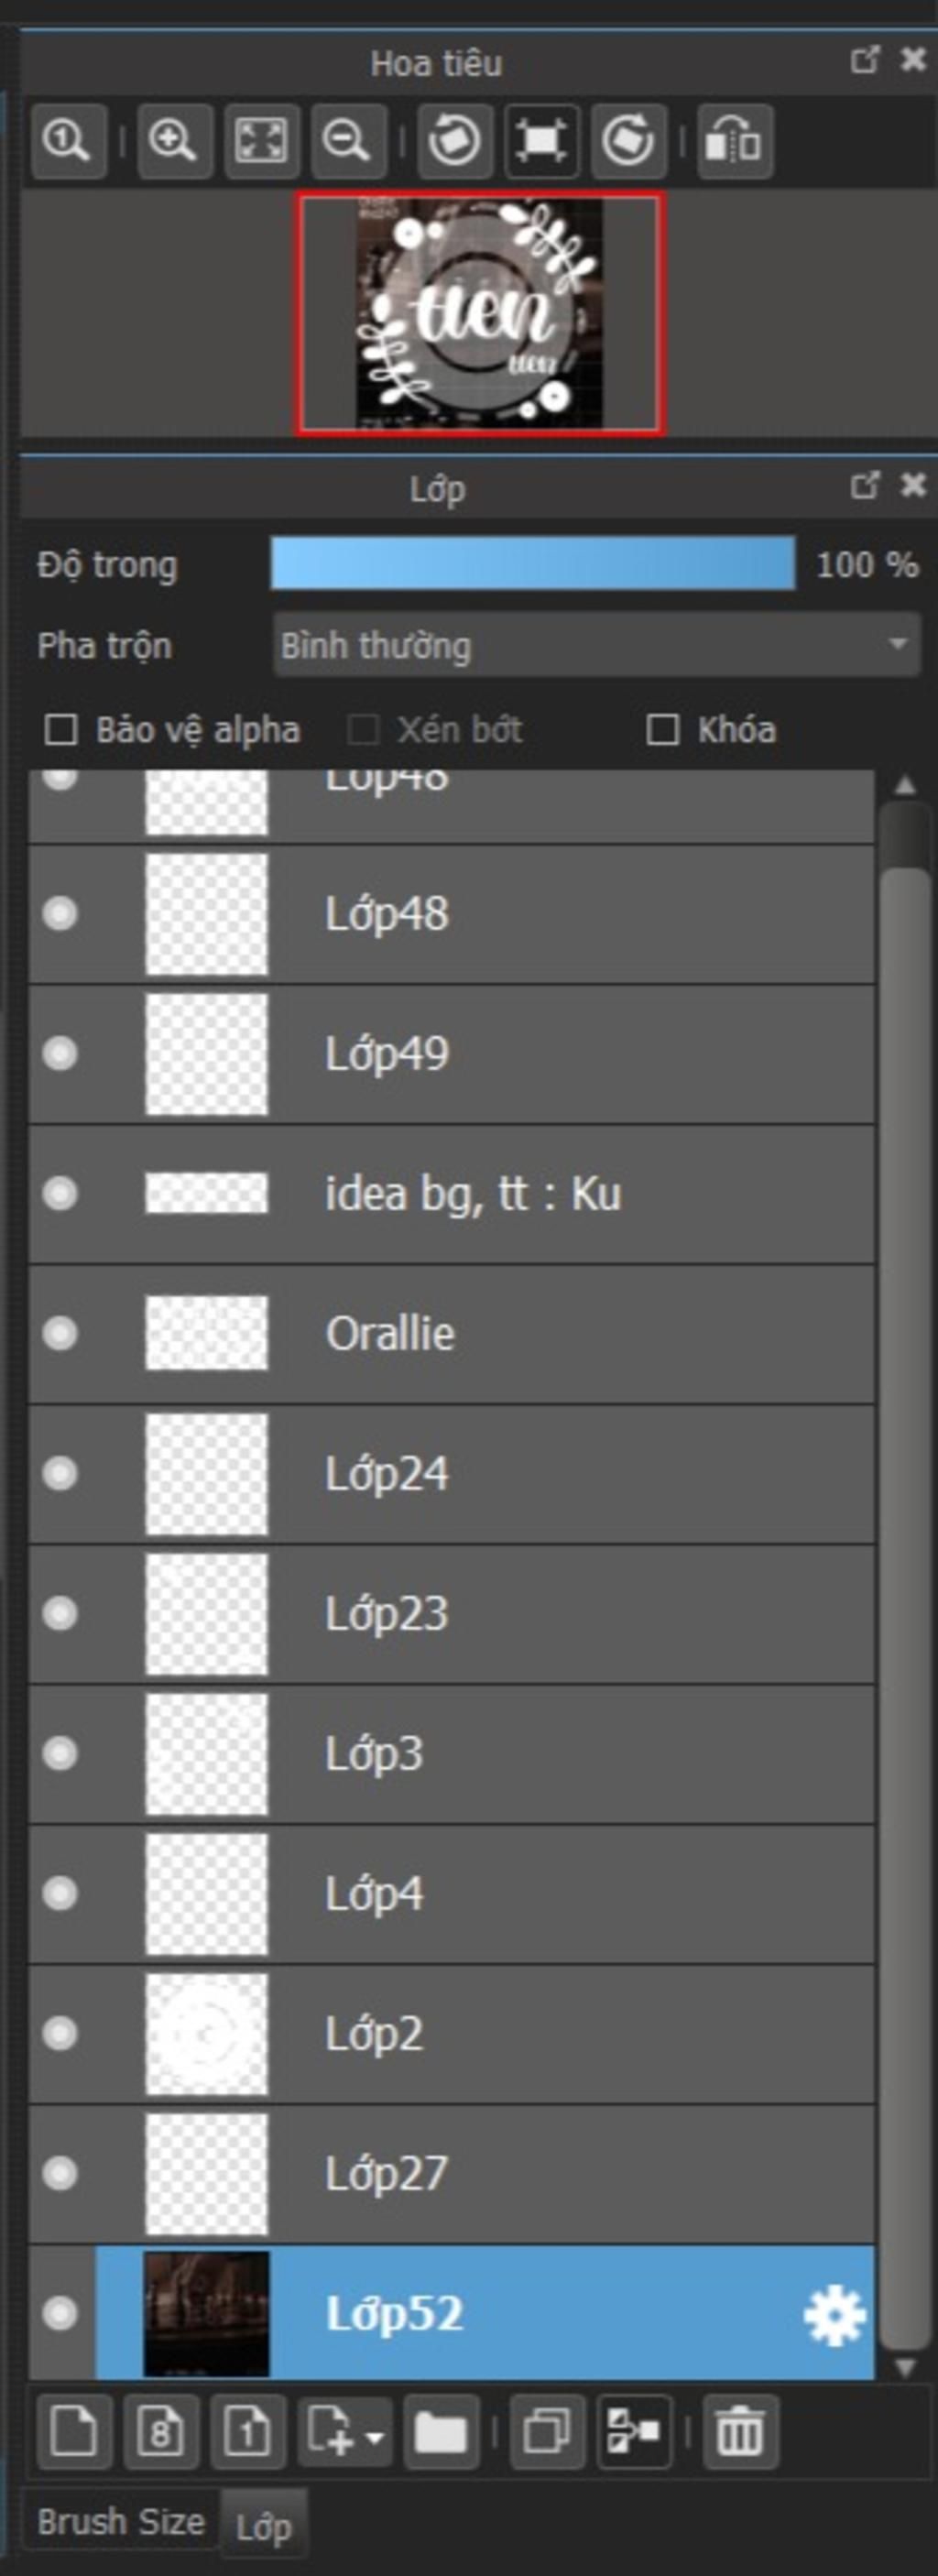The height and width of the screenshot is (2576, 938).
Task: Delete layer with trash icon
Action: point(740,2431)
